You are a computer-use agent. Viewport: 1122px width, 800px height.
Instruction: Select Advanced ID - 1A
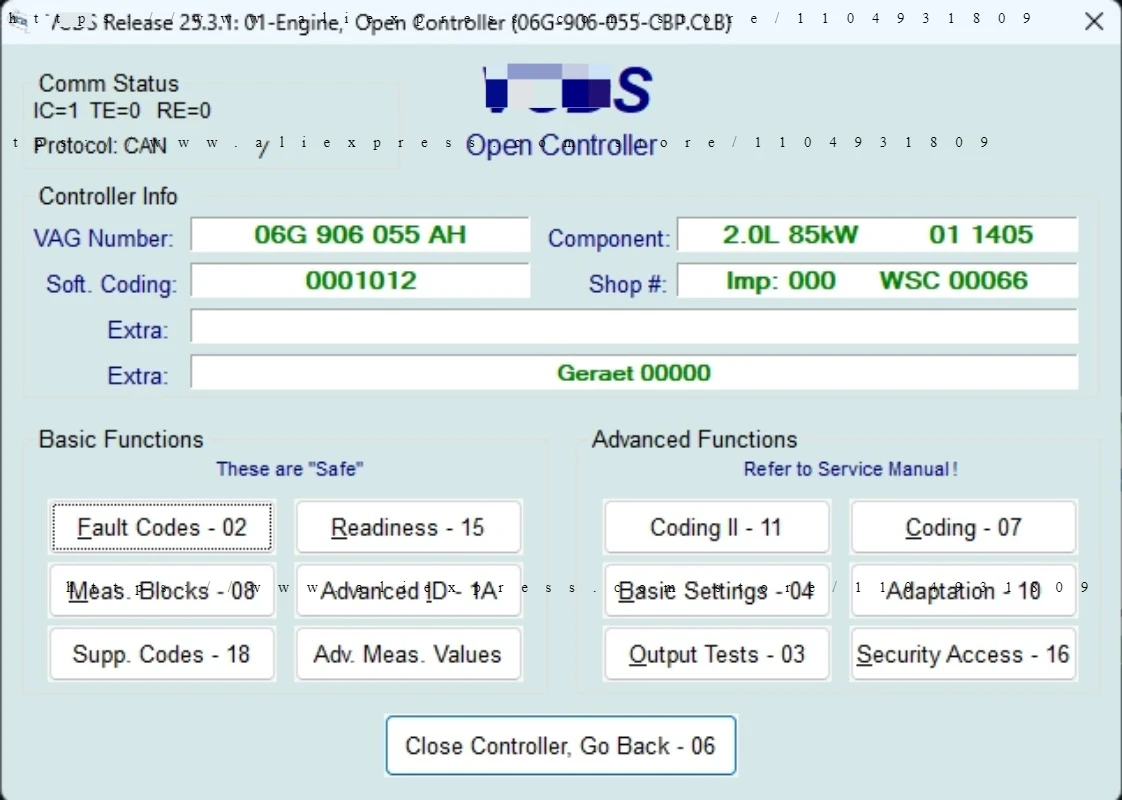tap(409, 591)
